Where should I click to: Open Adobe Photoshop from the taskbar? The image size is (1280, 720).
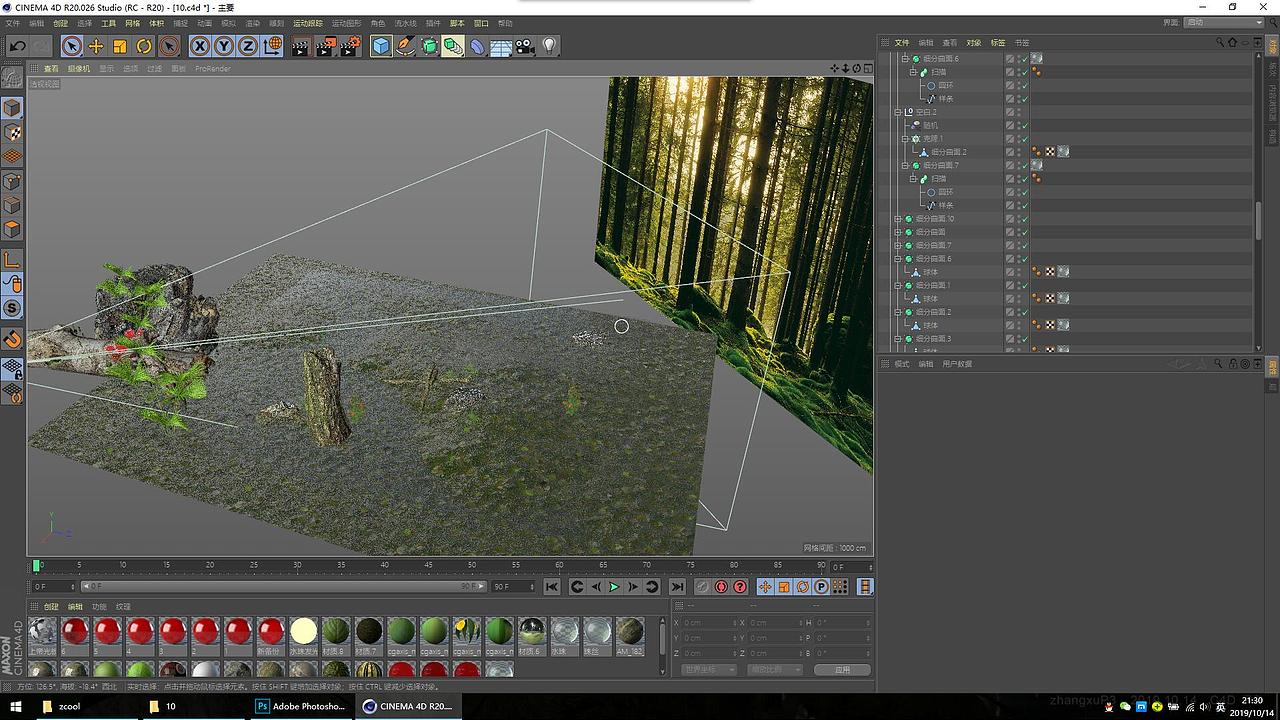[301, 706]
